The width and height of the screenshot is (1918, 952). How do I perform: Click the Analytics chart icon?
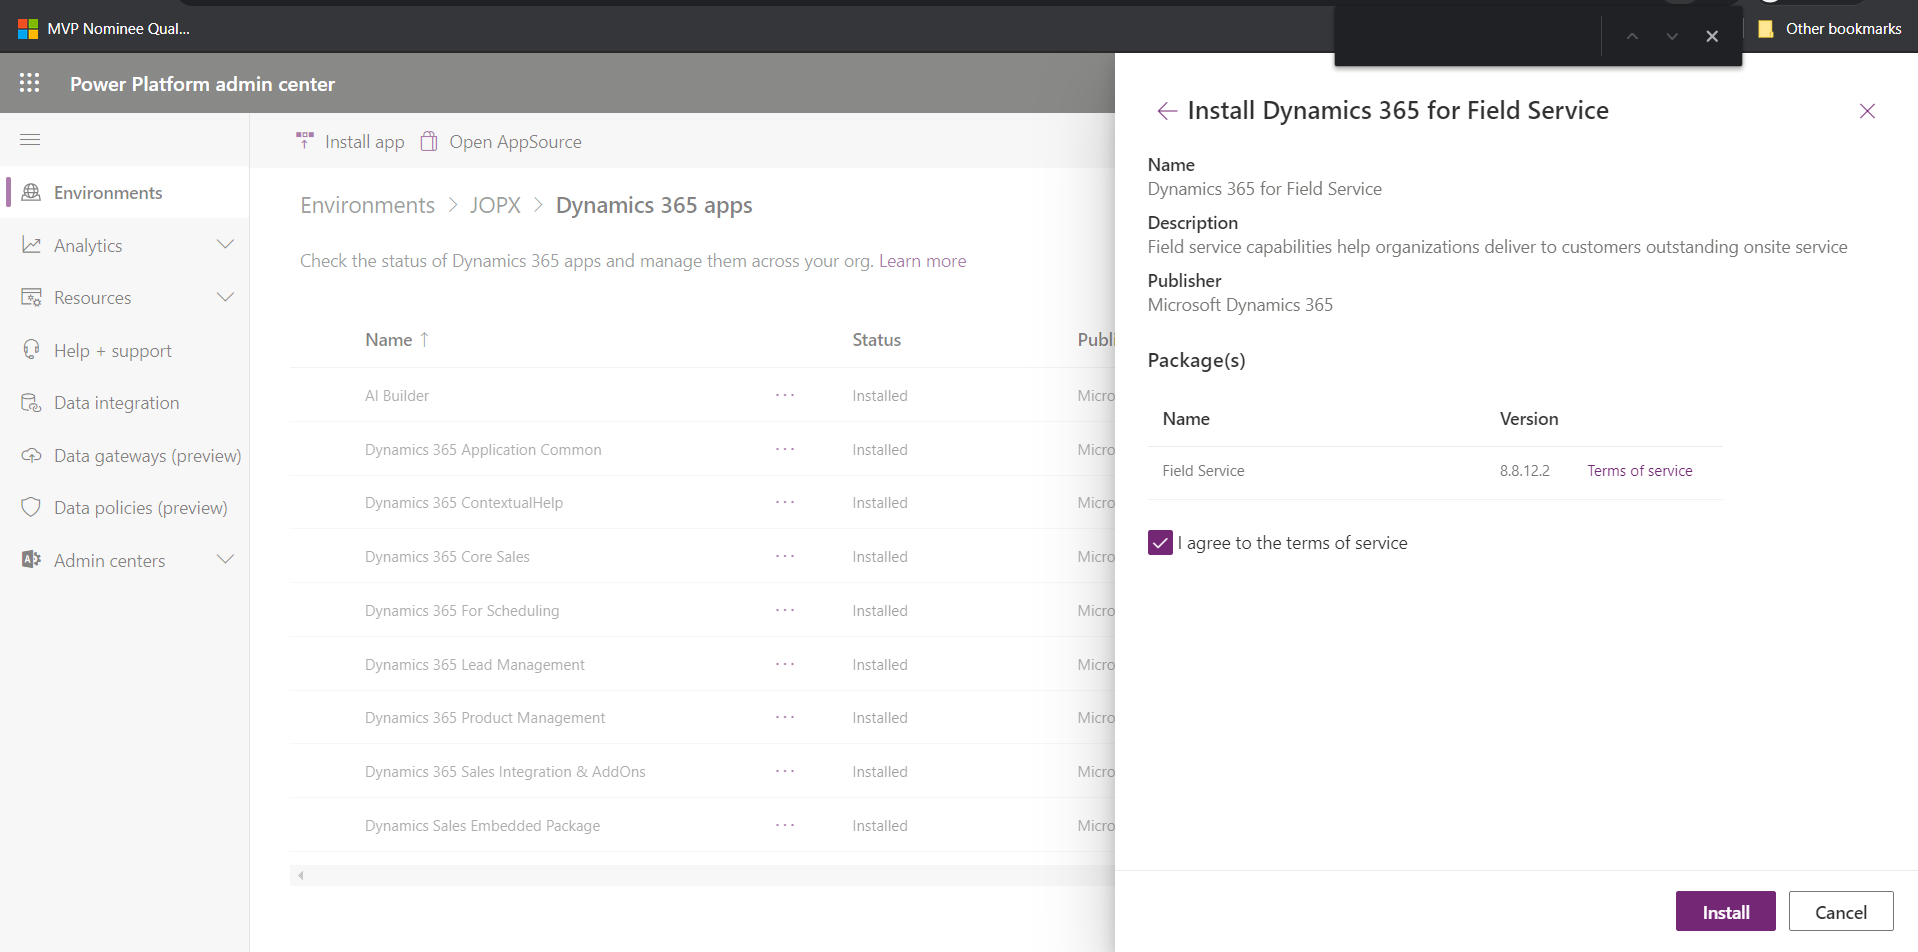click(31, 245)
